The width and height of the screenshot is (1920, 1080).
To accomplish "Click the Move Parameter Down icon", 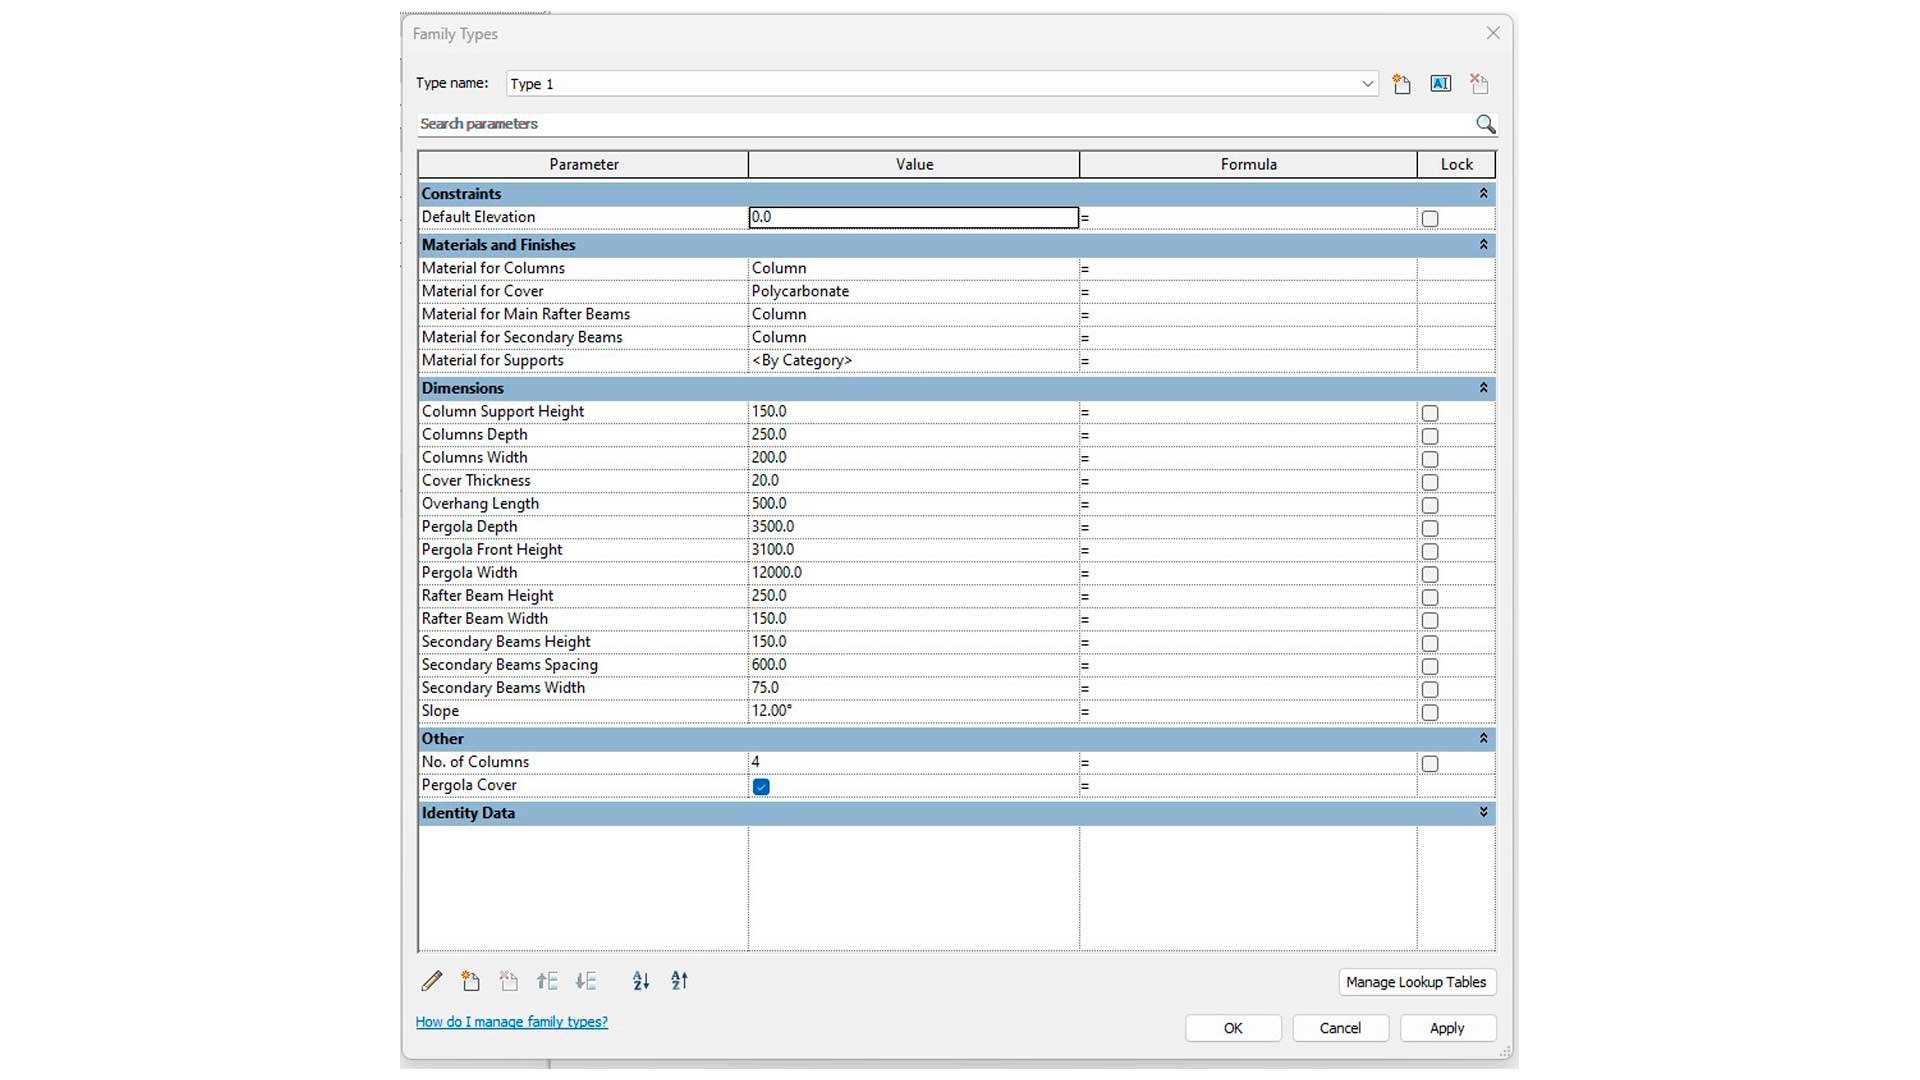I will (x=586, y=981).
